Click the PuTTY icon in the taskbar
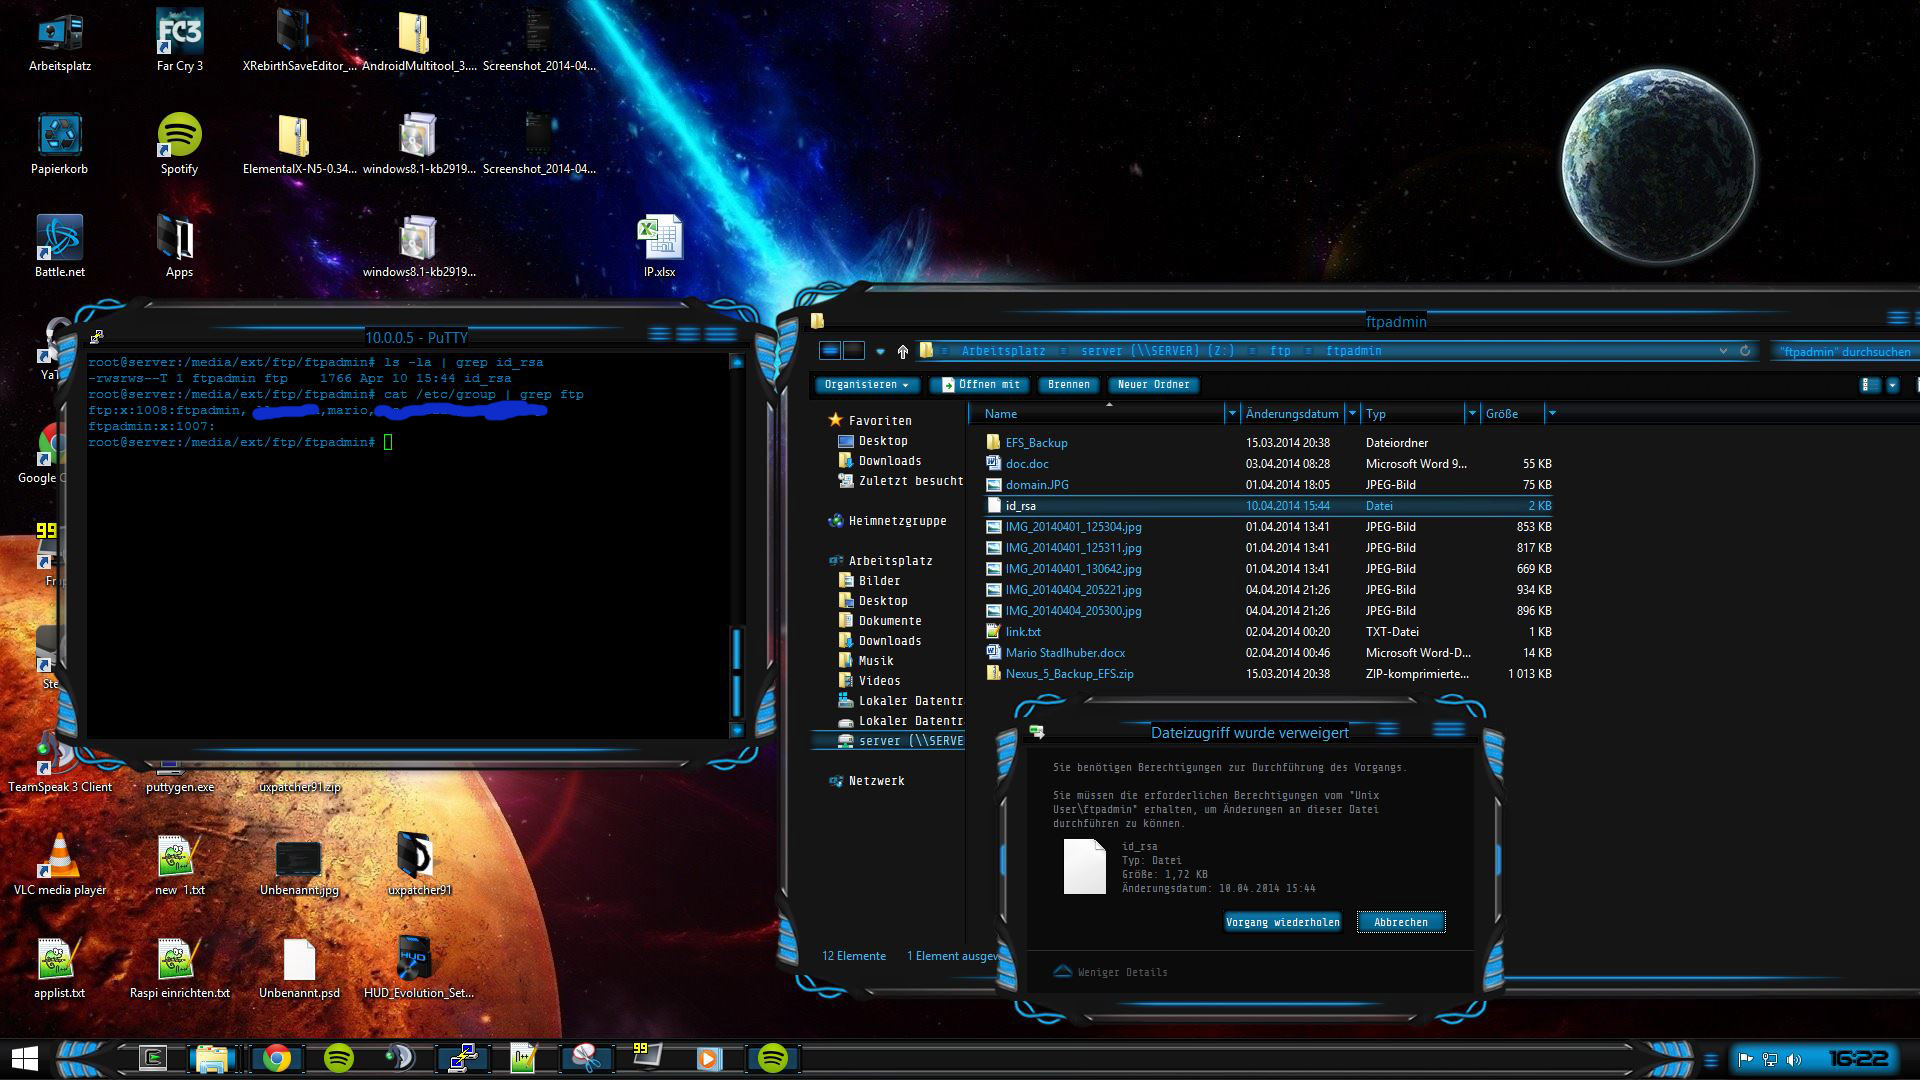This screenshot has width=1920, height=1080. click(462, 1058)
